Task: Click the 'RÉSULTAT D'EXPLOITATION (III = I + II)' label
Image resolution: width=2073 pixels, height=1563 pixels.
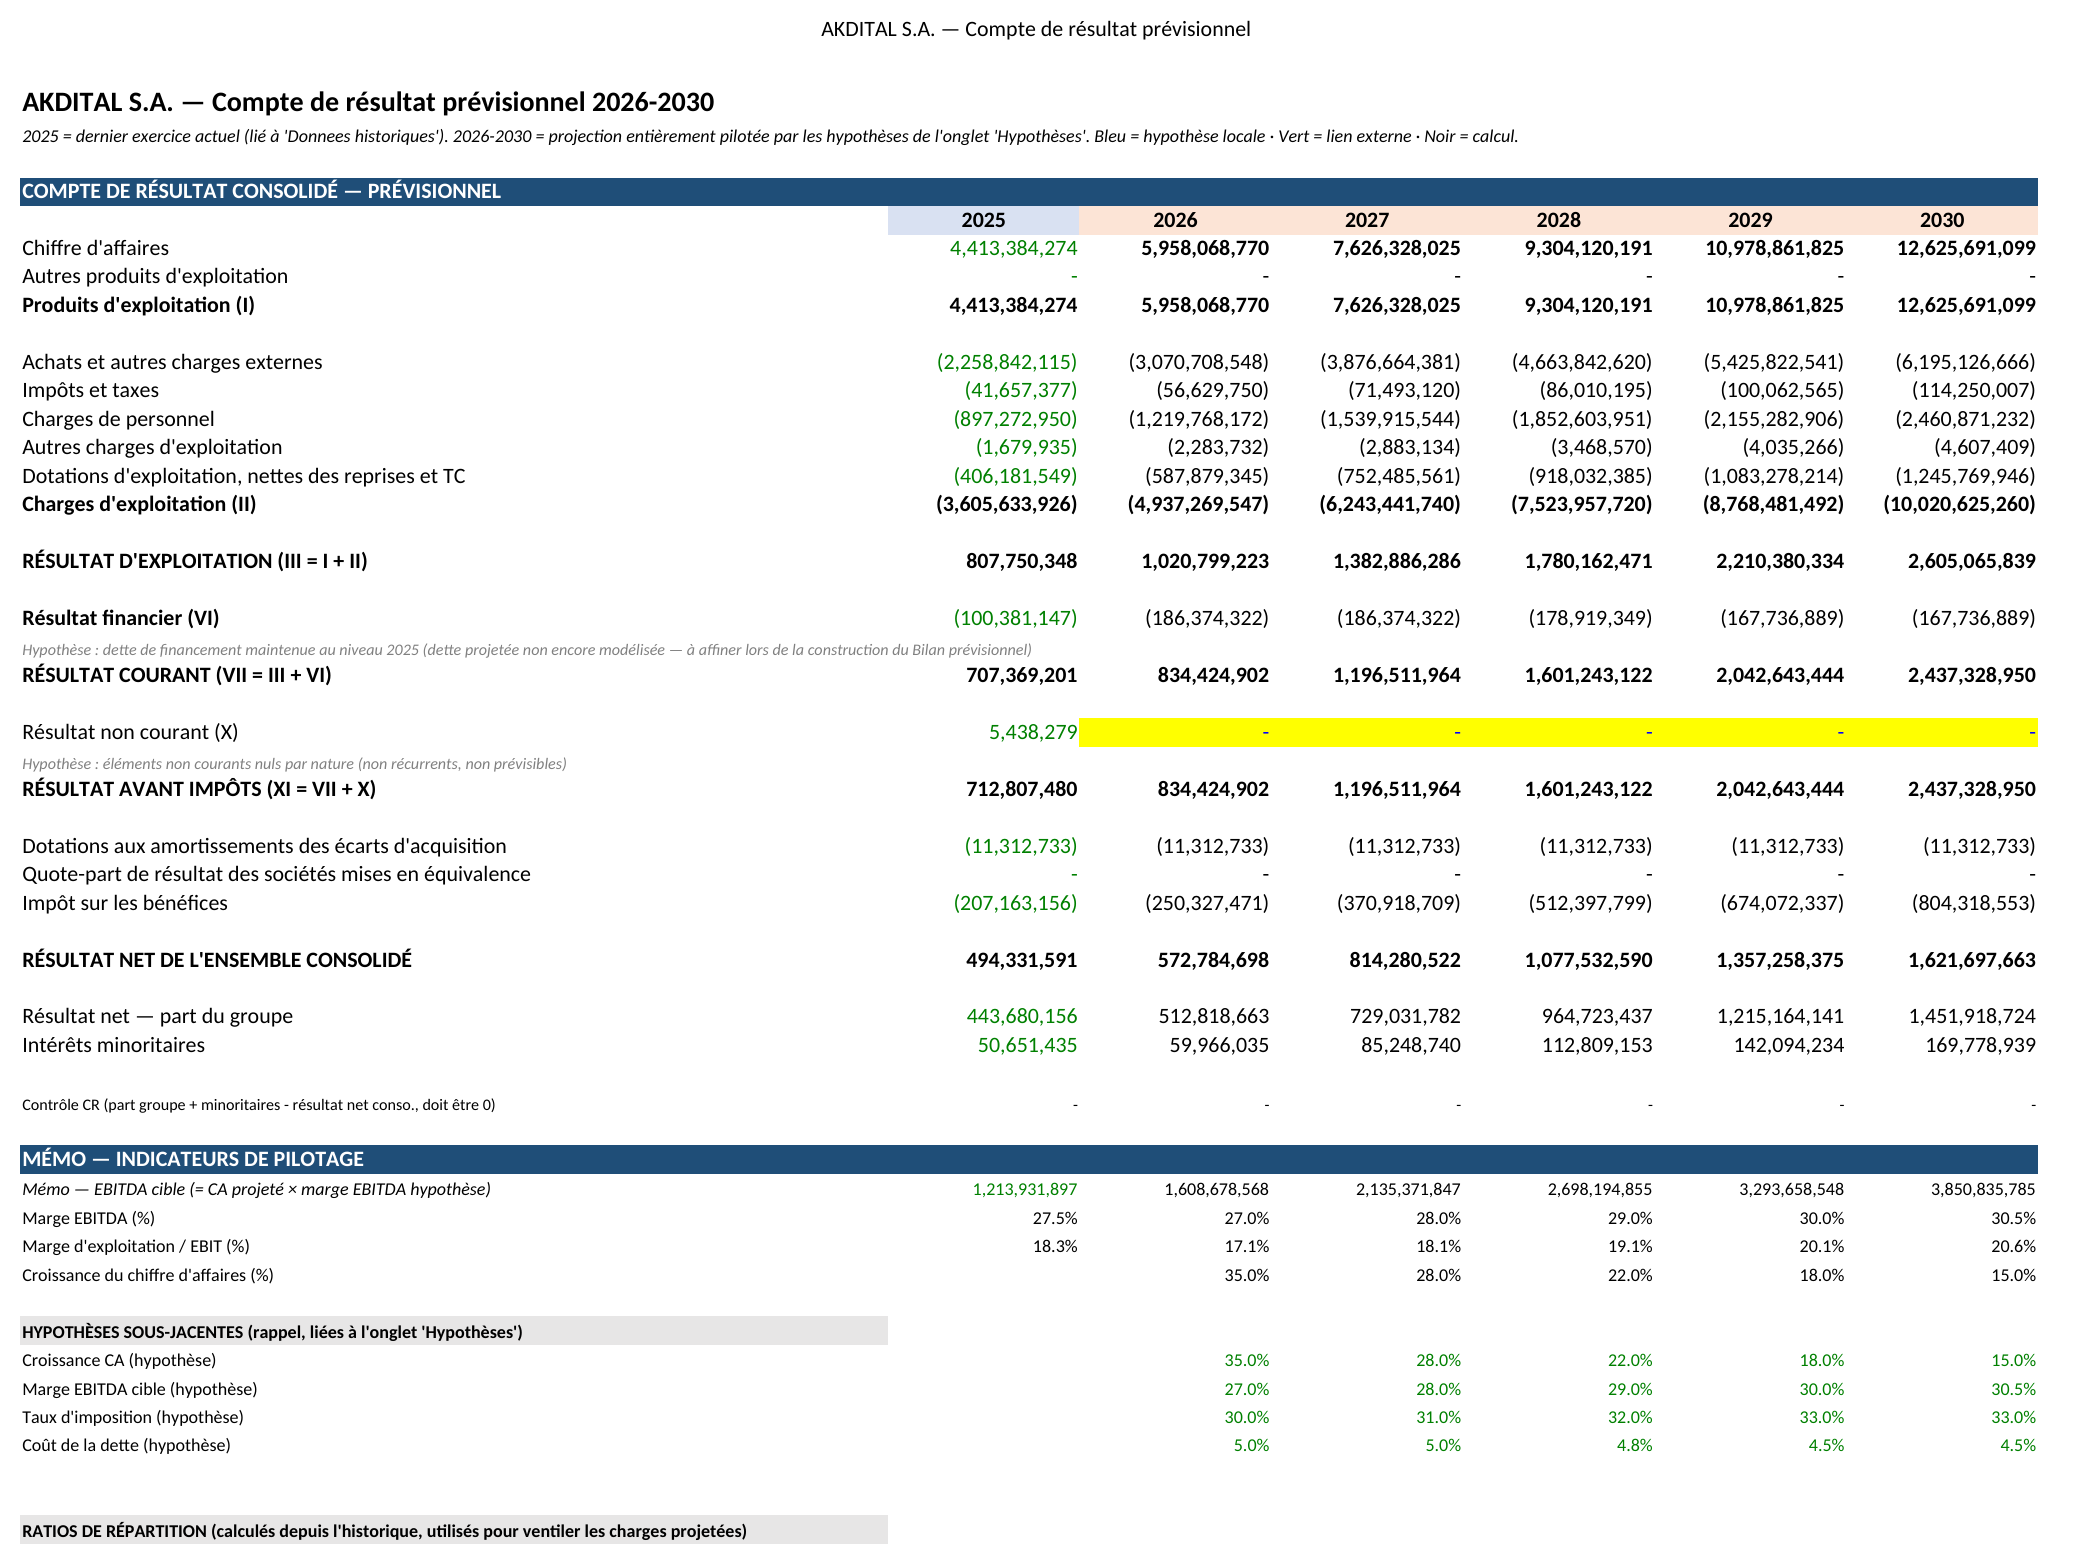Action: point(195,561)
